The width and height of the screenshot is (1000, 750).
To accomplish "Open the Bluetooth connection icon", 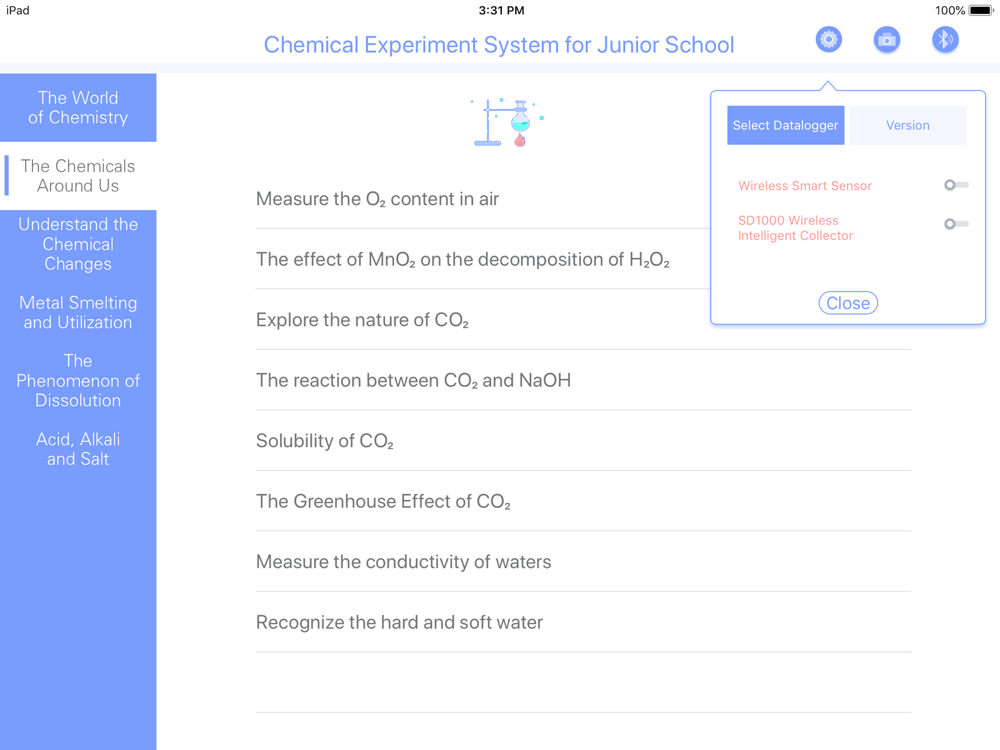I will 945,40.
